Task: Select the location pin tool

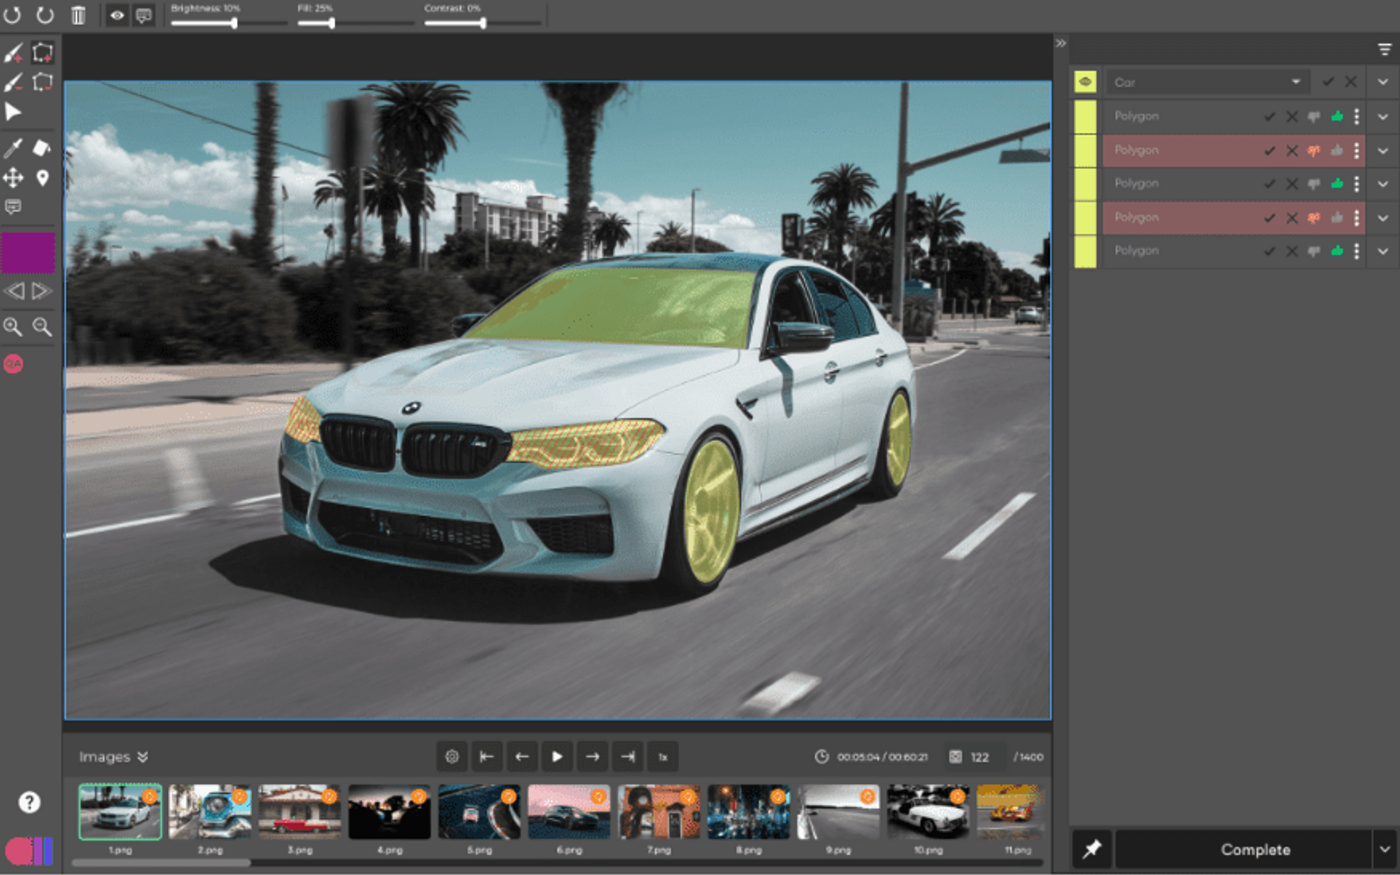Action: (42, 178)
